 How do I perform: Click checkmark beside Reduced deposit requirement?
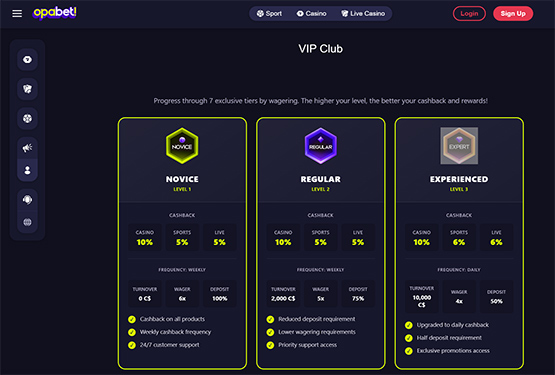270,319
